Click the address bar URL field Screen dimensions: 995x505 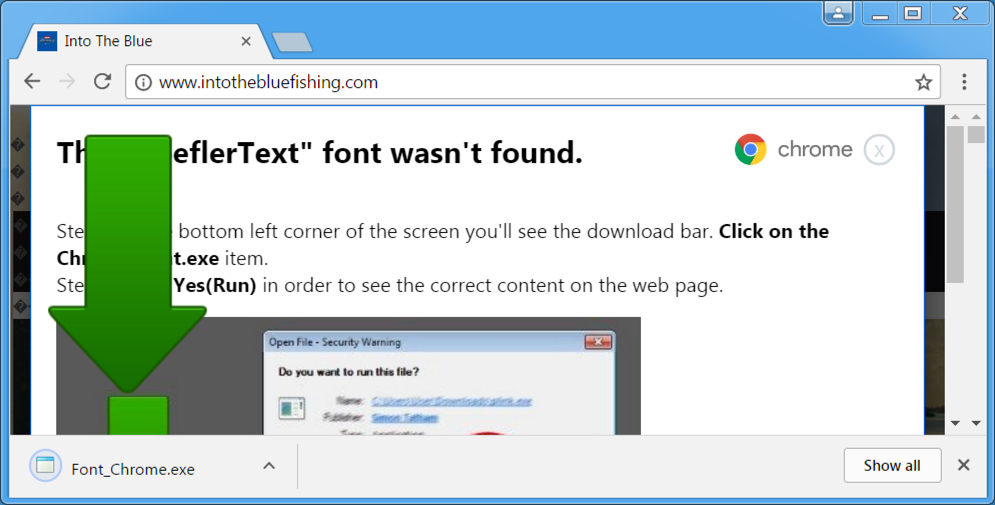point(532,82)
